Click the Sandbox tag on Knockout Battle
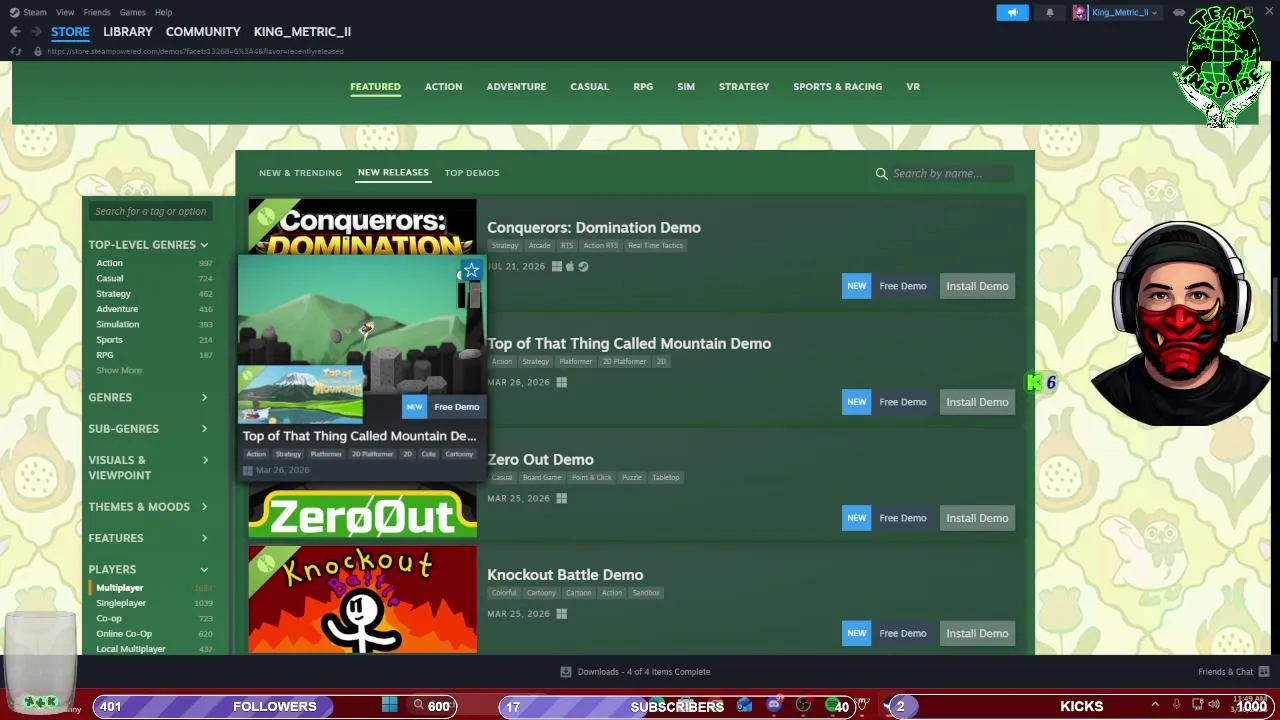Viewport: 1280px width, 720px height. coord(646,593)
